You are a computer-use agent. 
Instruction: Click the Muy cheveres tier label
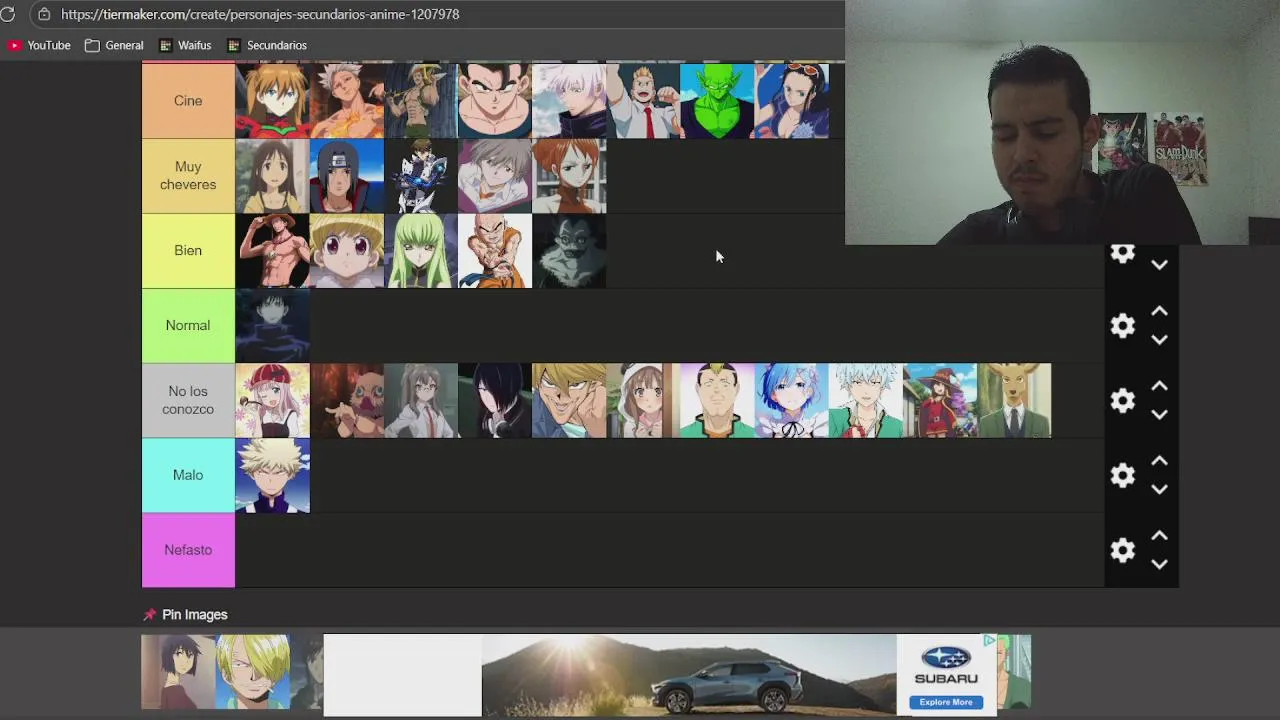coord(188,176)
